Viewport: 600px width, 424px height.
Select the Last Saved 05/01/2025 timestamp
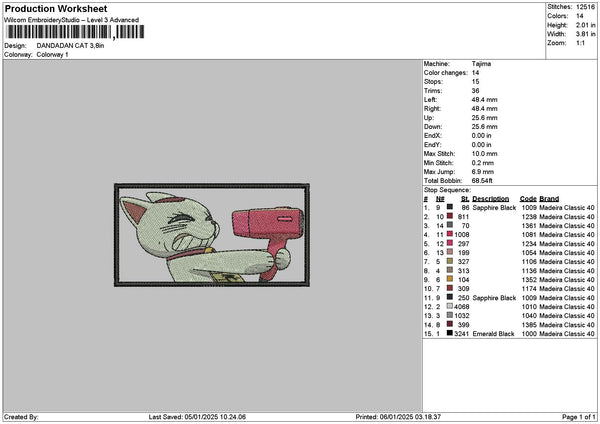tap(197, 417)
